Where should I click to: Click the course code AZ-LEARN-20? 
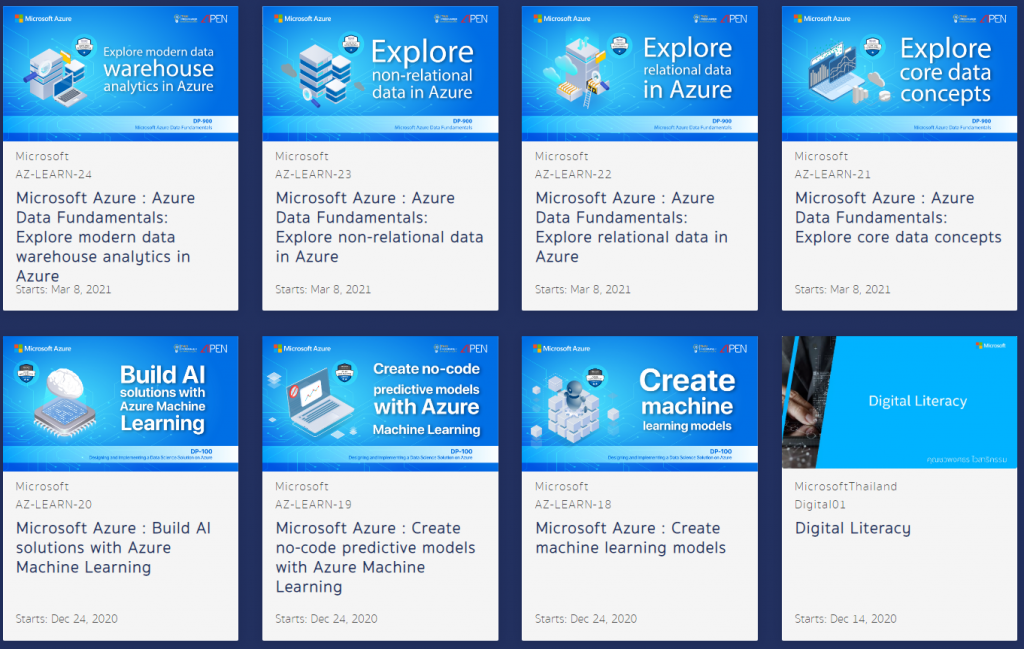[54, 504]
